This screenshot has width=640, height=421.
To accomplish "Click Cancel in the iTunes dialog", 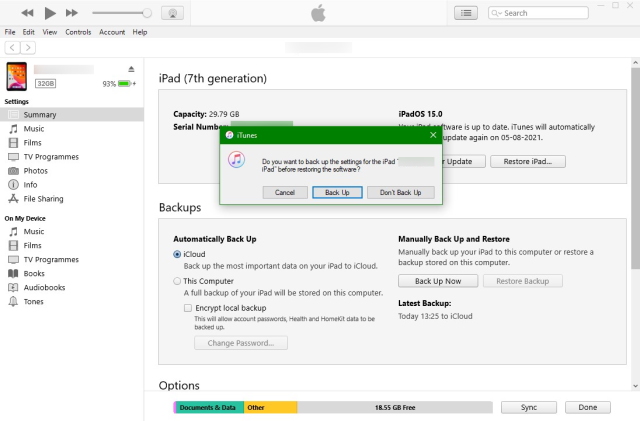I will coord(285,192).
